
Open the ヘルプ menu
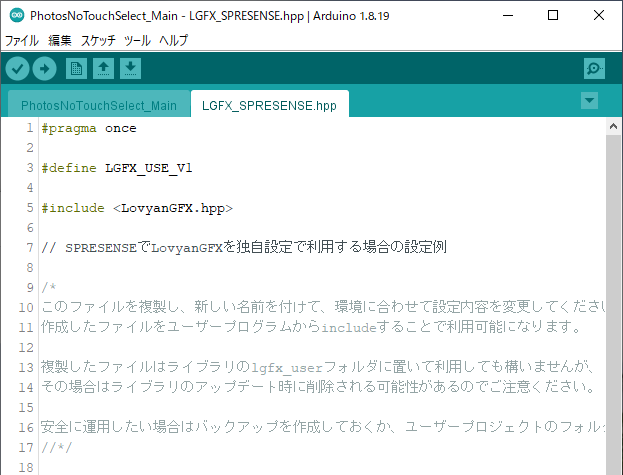(x=173, y=41)
